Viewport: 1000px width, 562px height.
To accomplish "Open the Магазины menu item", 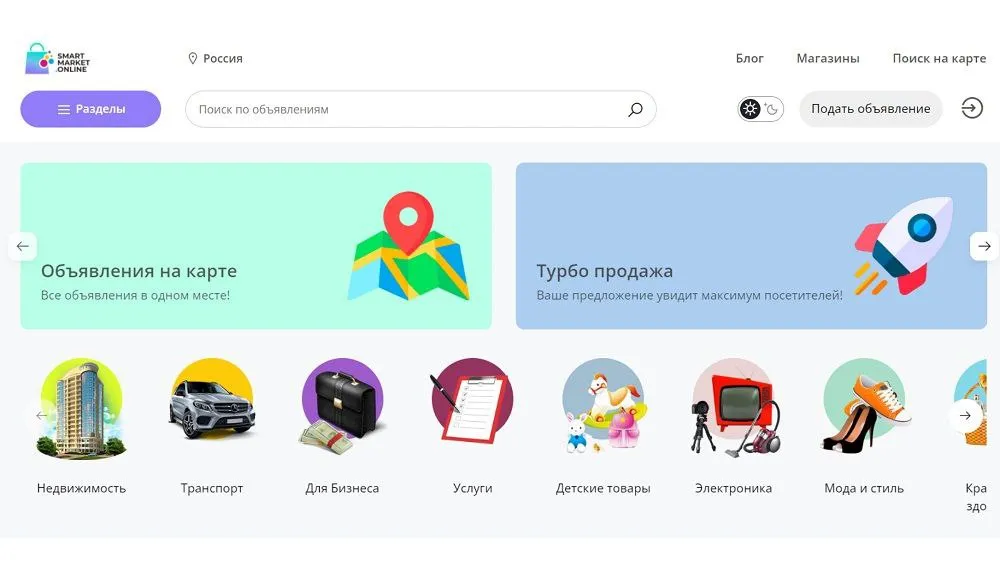I will (x=827, y=58).
